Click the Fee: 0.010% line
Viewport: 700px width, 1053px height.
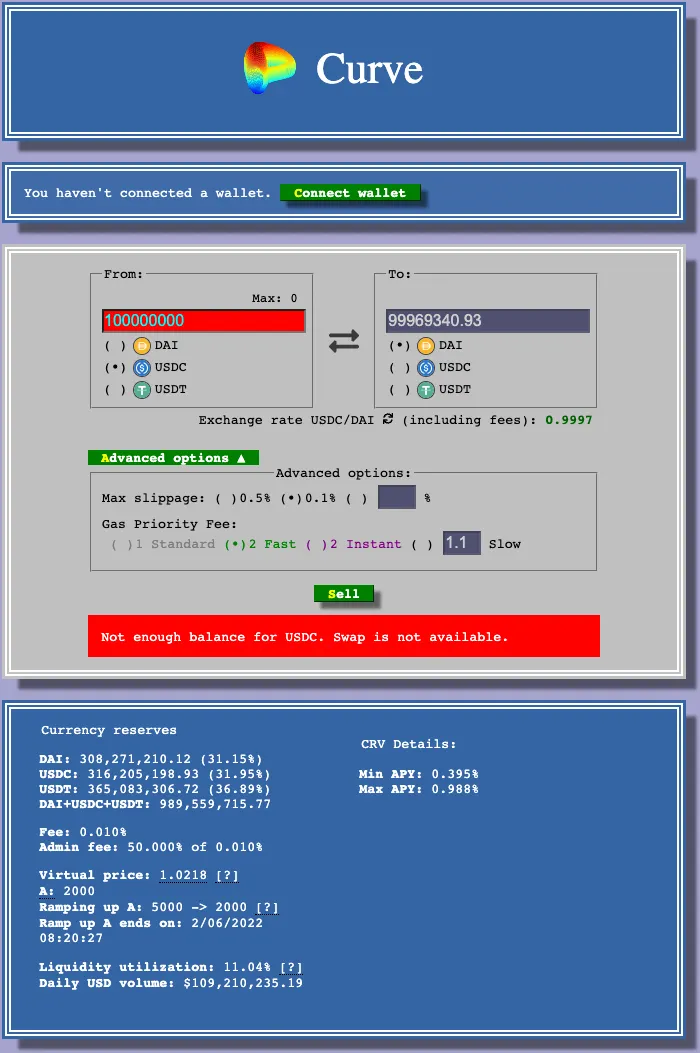pos(83,832)
